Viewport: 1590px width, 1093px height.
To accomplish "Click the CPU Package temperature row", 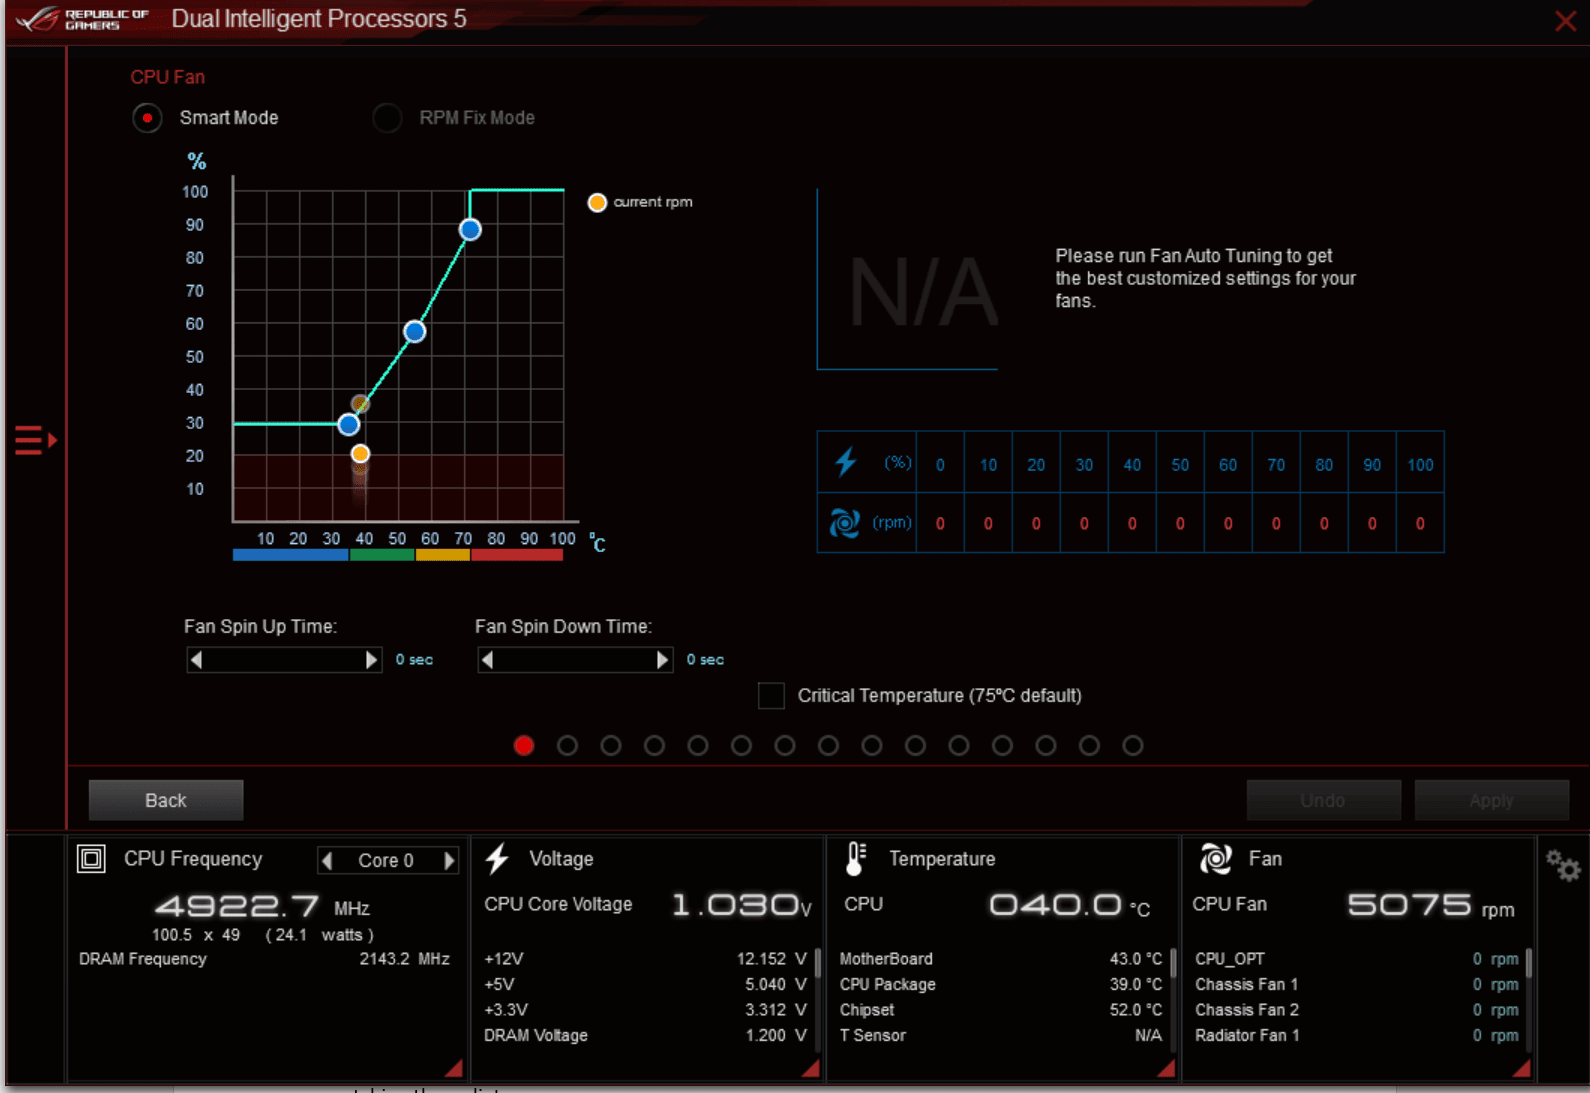I will click(x=1001, y=984).
